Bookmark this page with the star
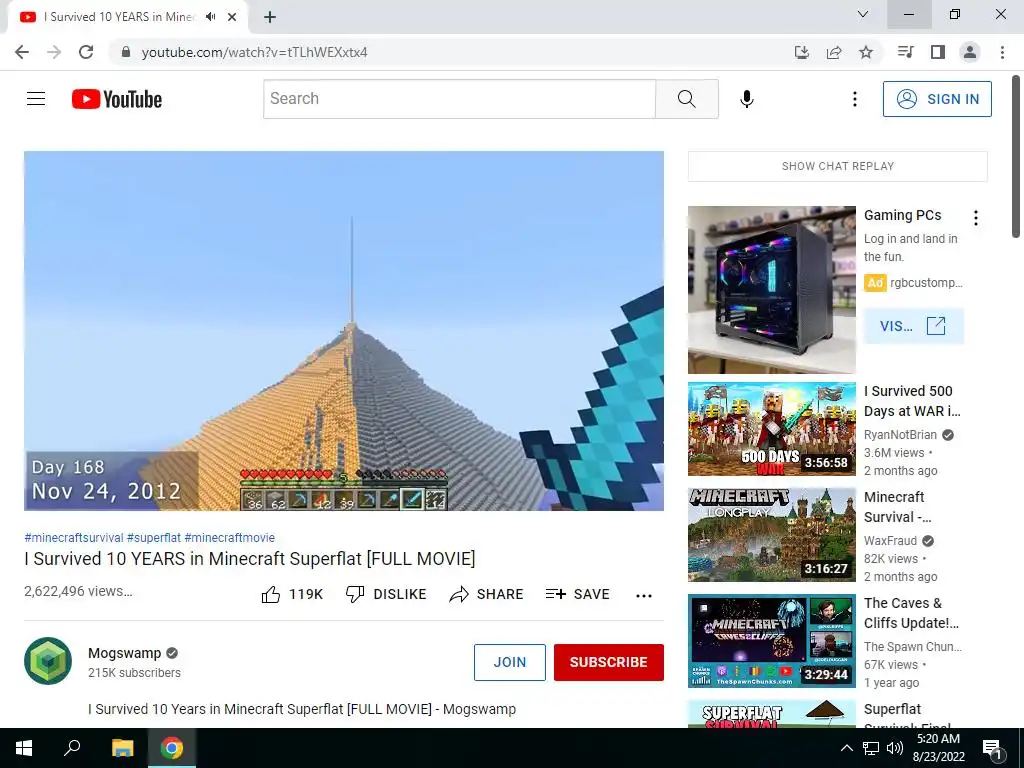 click(866, 52)
